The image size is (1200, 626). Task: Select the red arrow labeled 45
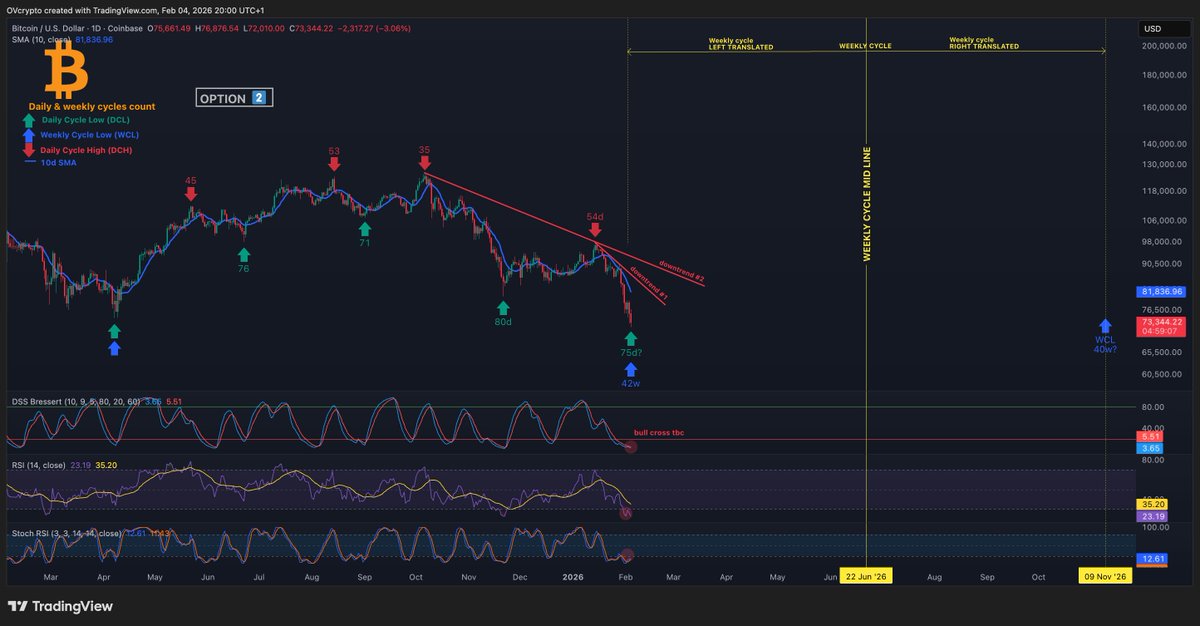click(190, 196)
